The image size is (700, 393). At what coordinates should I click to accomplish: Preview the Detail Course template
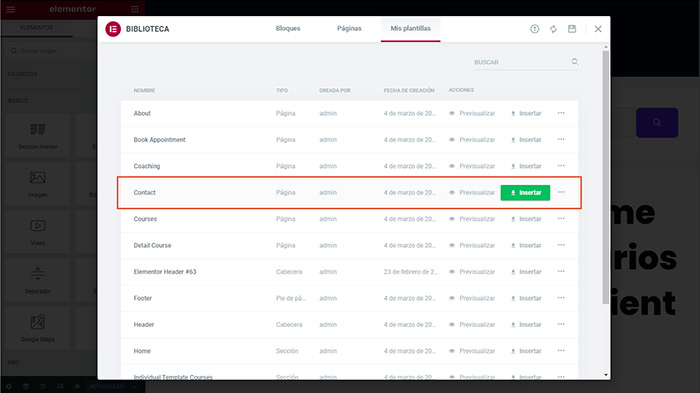(472, 245)
